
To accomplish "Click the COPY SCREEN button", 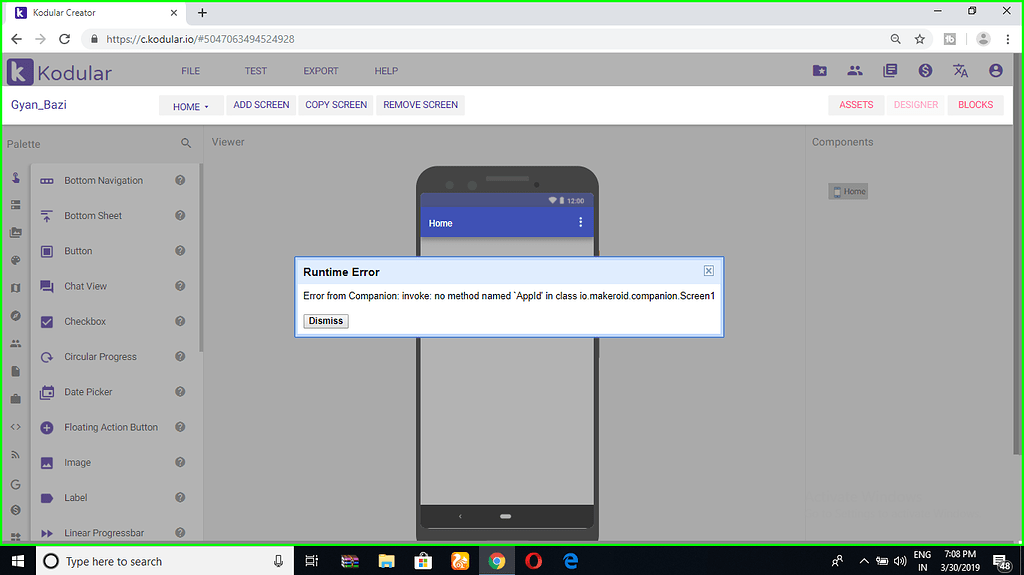I will point(336,105).
